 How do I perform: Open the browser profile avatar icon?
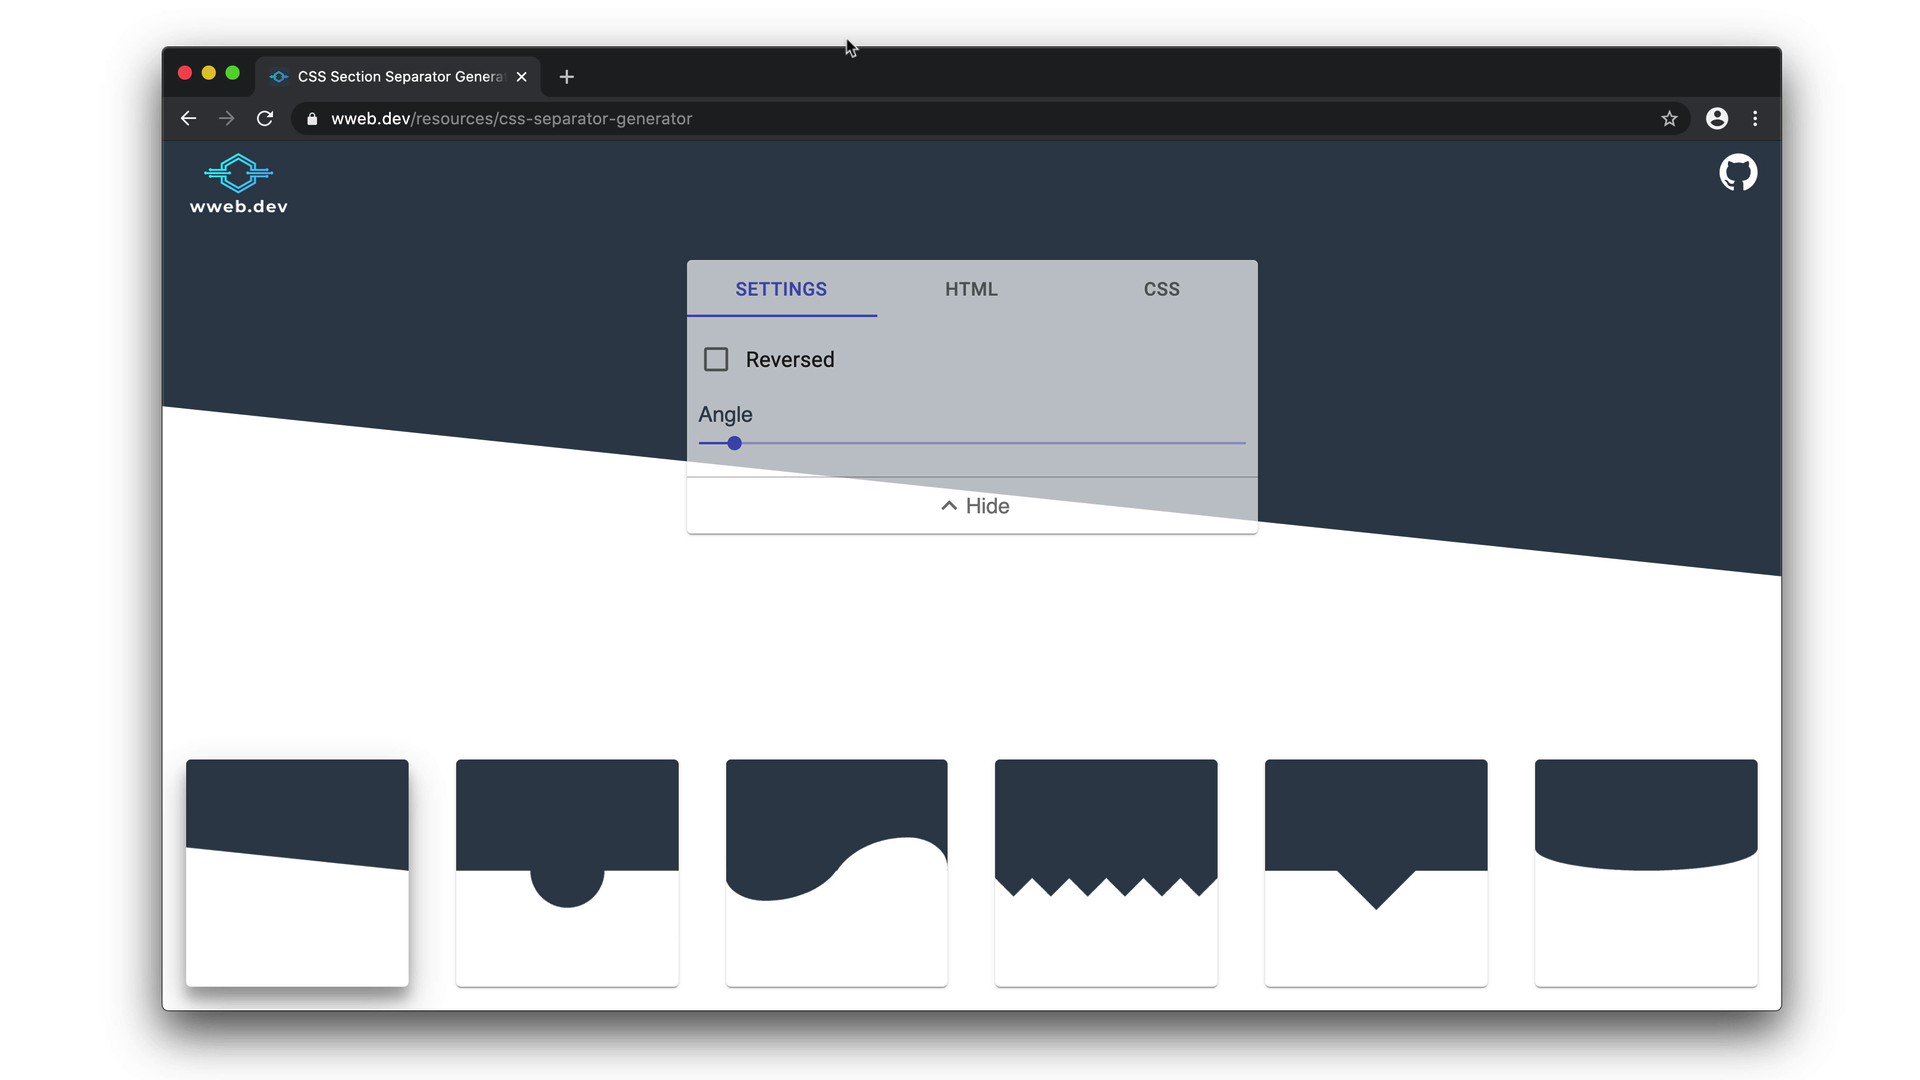tap(1717, 119)
